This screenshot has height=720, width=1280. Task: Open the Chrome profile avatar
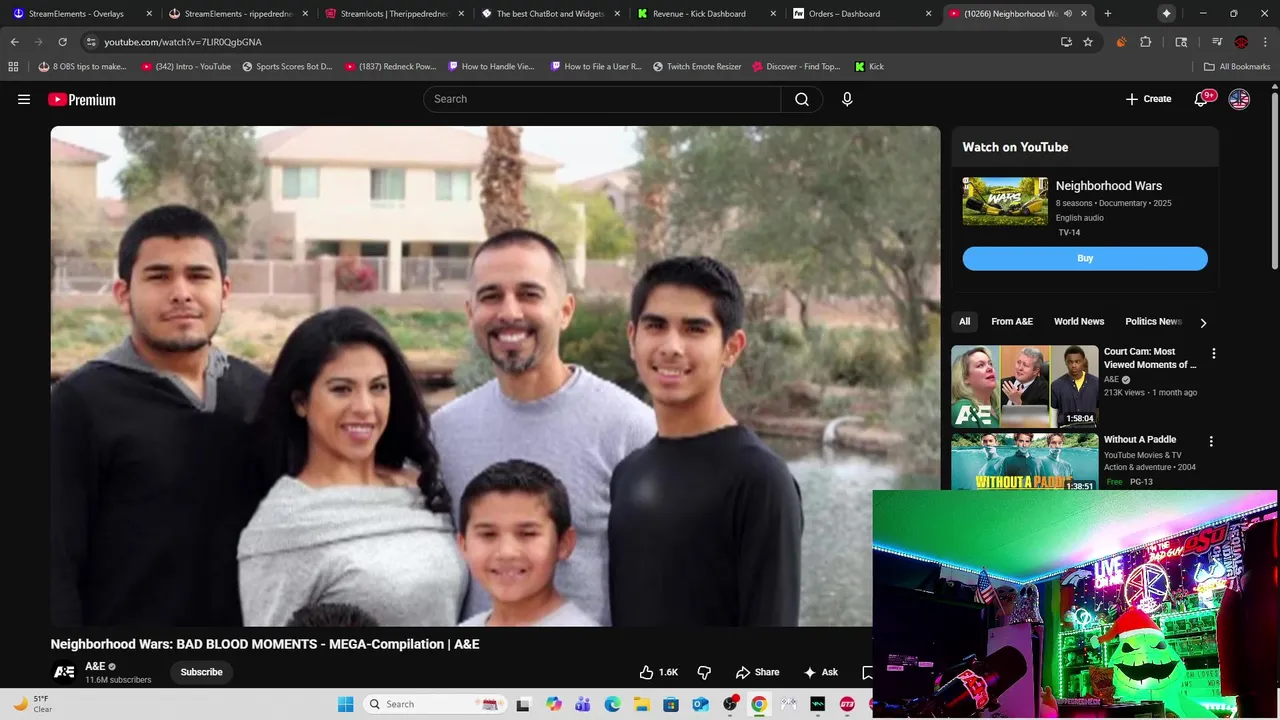click(x=1241, y=42)
